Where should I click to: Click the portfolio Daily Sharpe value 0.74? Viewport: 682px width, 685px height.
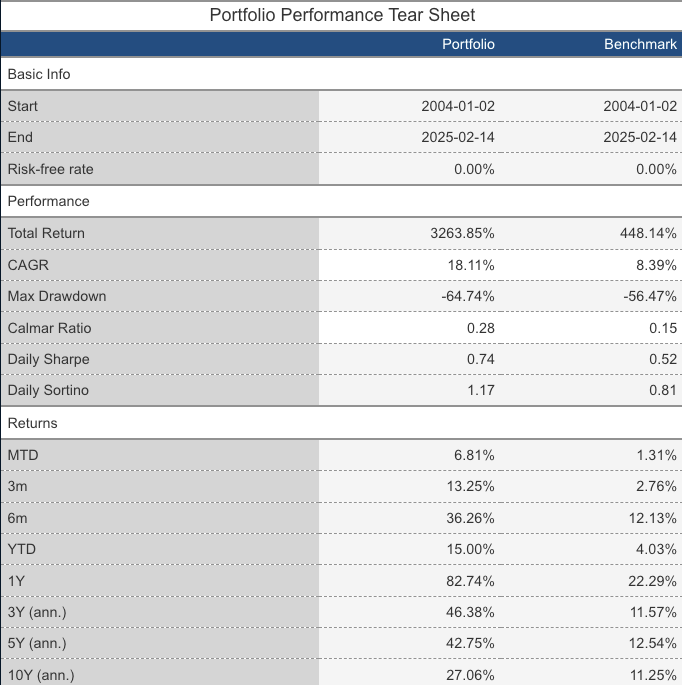click(481, 359)
